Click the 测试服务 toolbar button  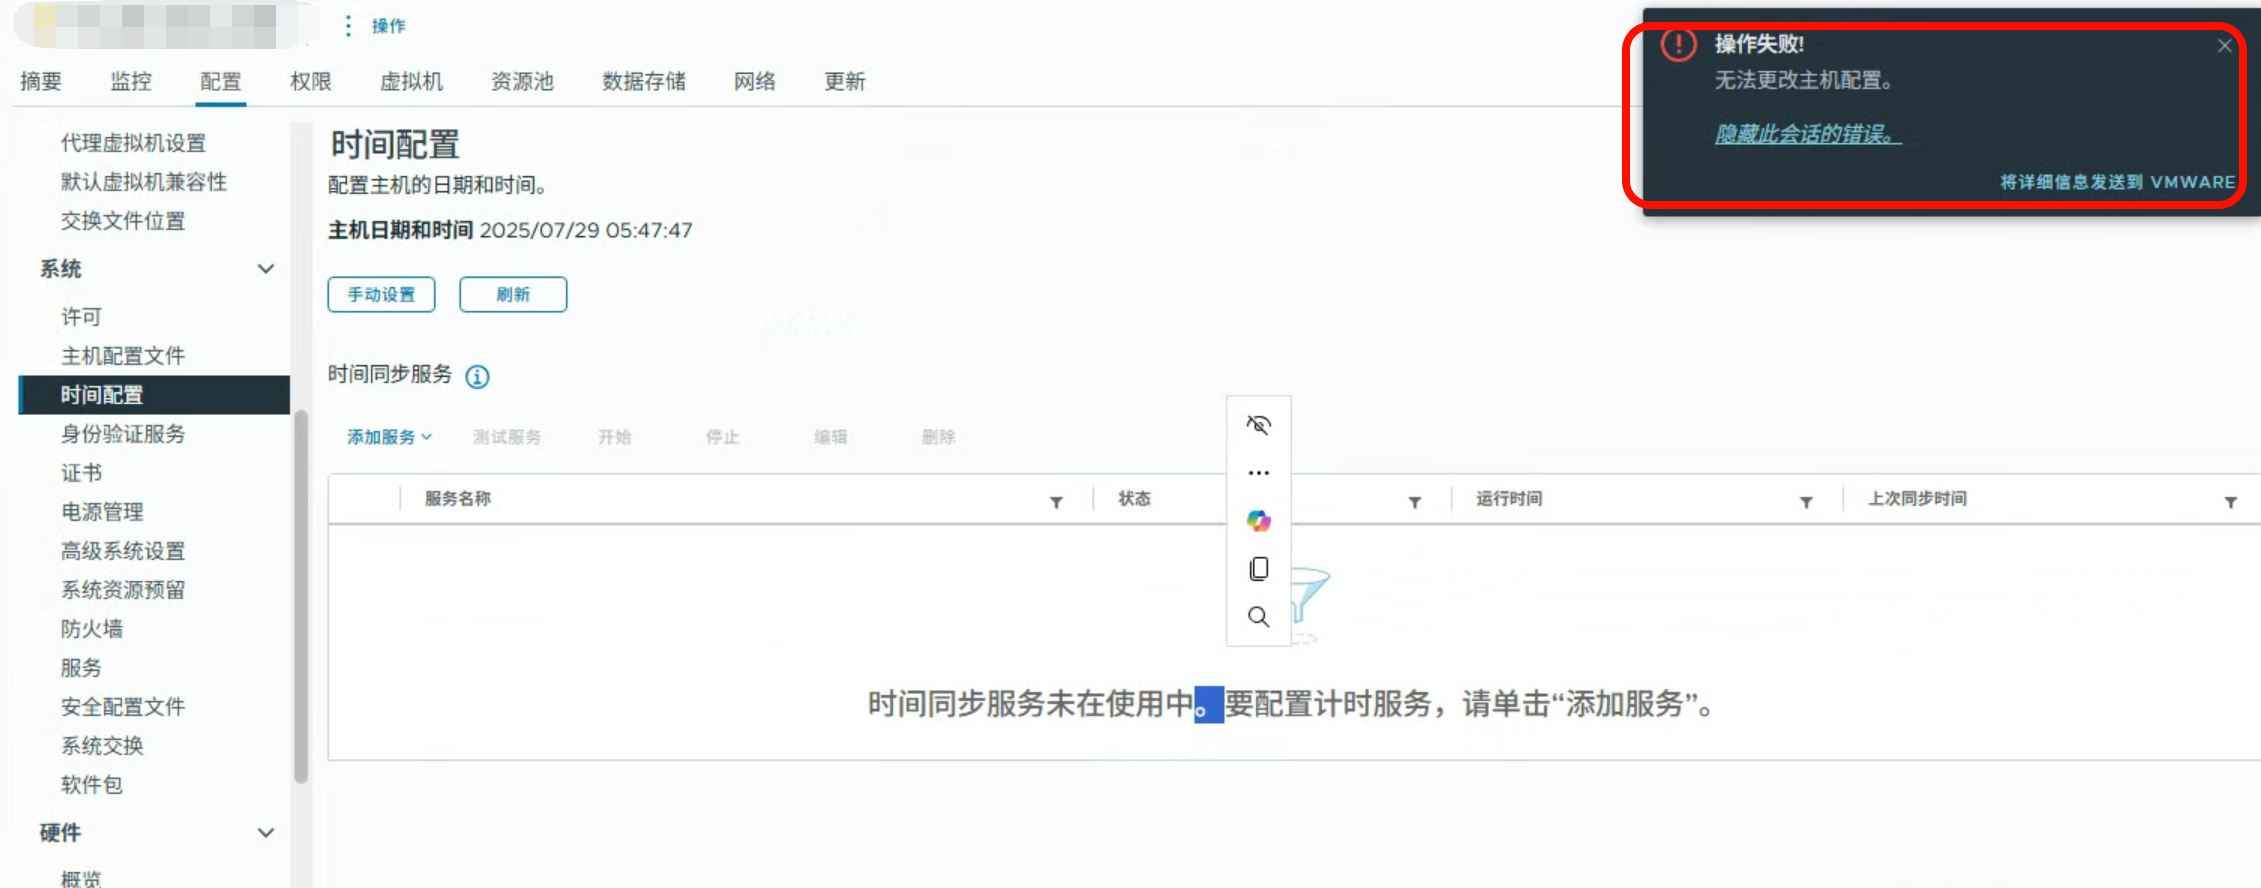tap(507, 437)
